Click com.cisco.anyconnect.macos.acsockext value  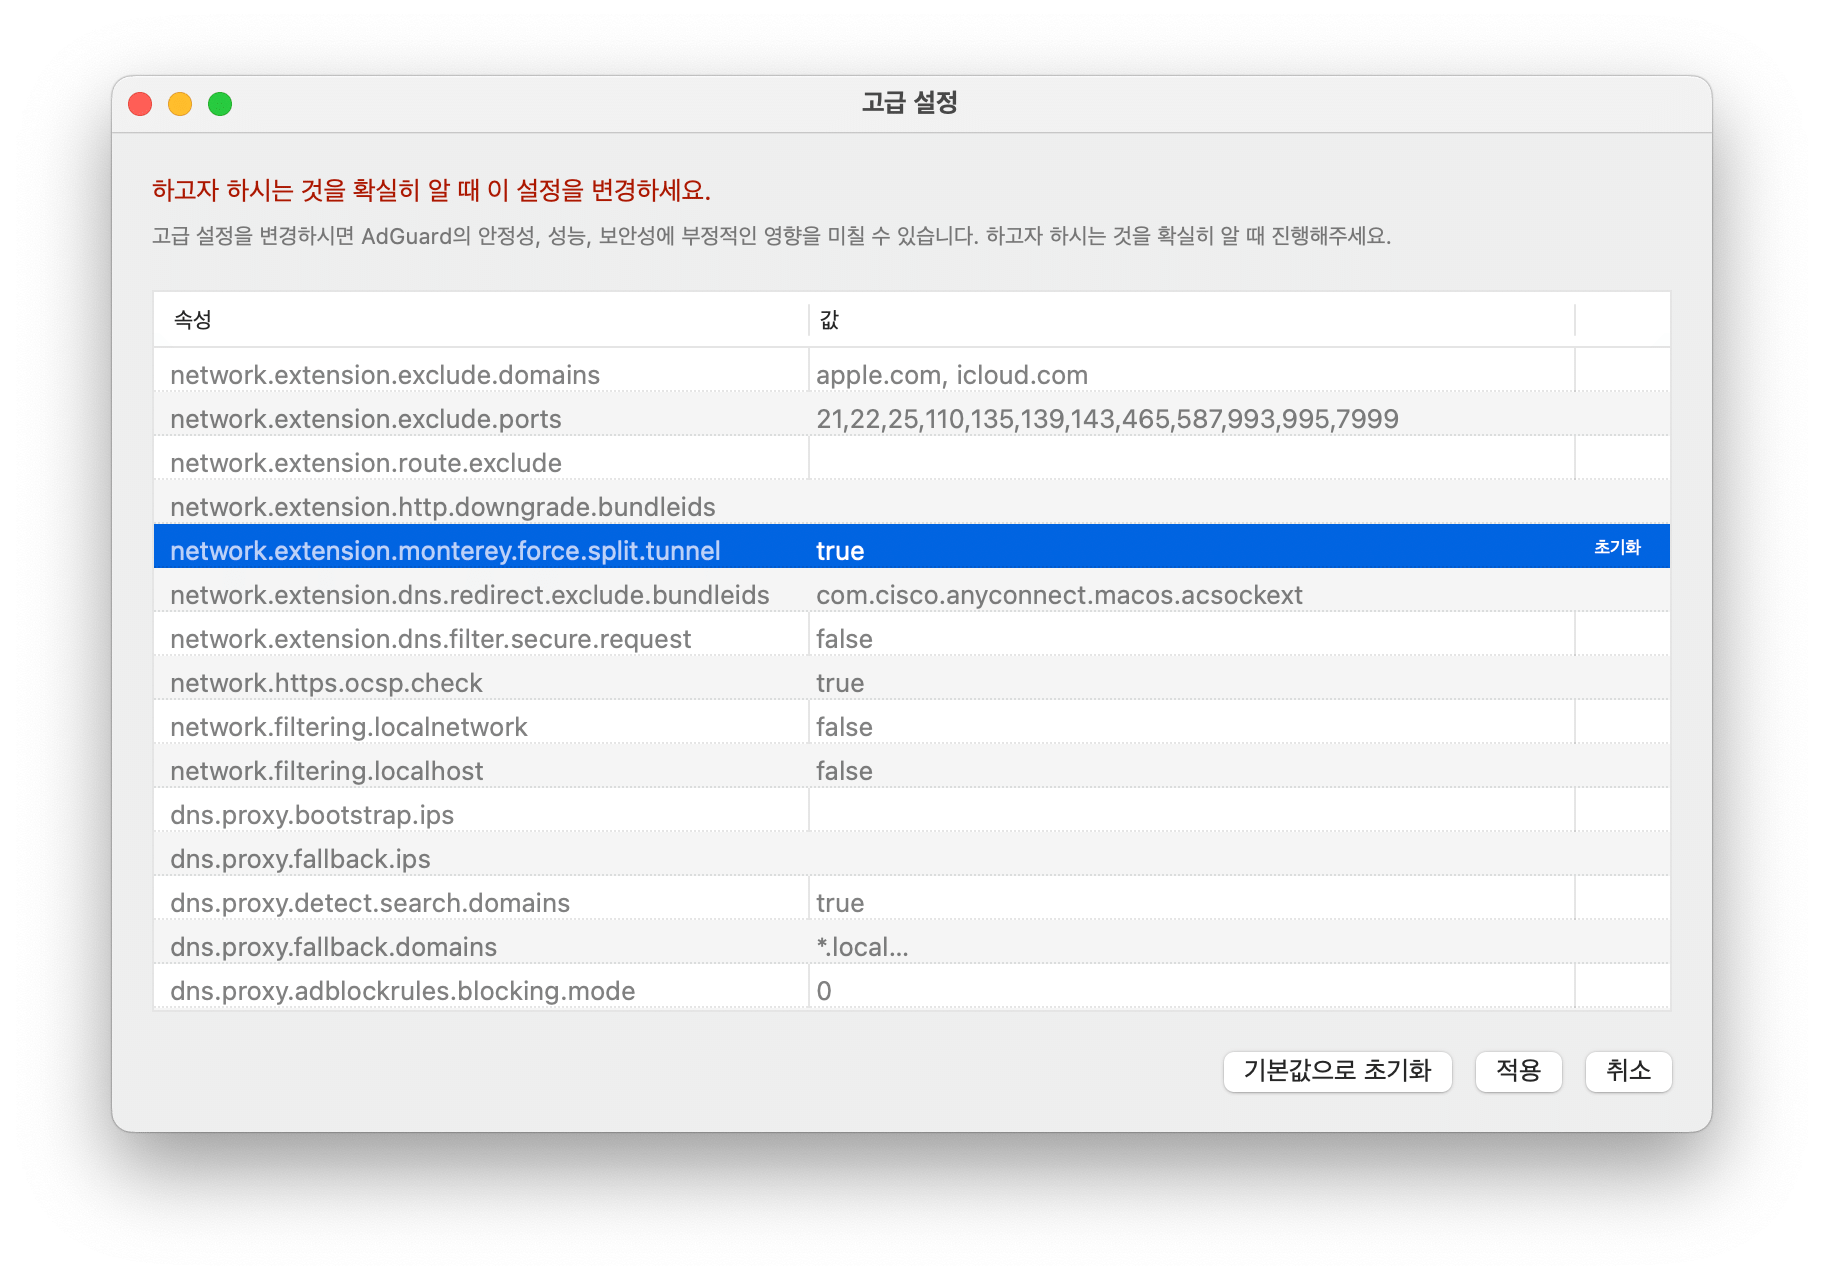click(1059, 595)
